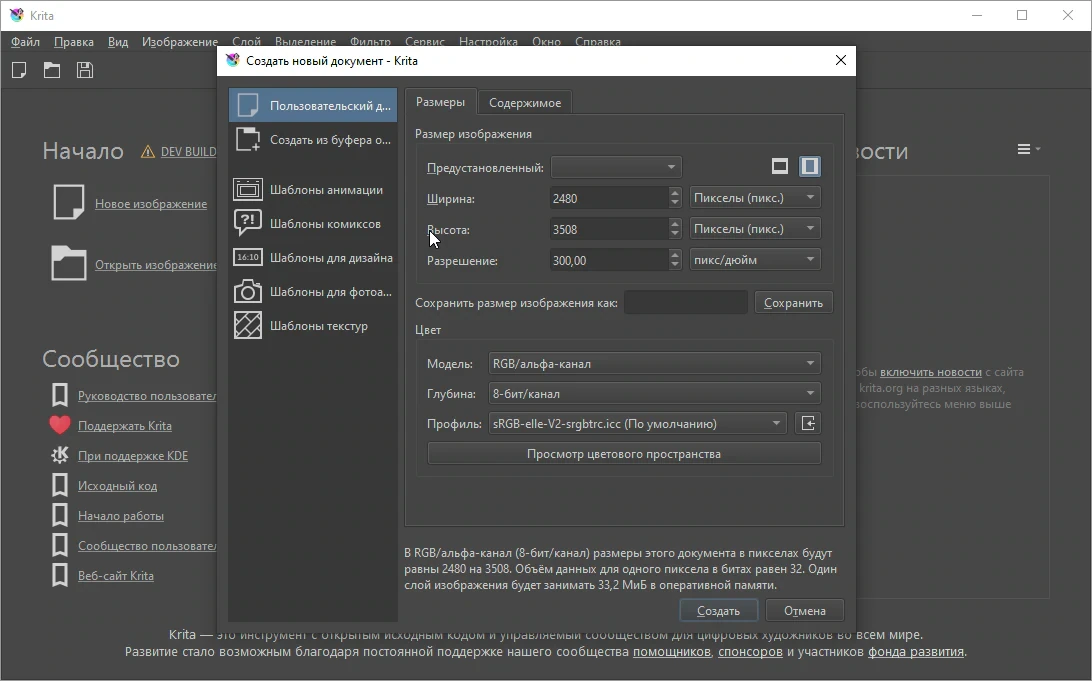
Task: Click the hamburger news menu icon
Action: (1024, 149)
